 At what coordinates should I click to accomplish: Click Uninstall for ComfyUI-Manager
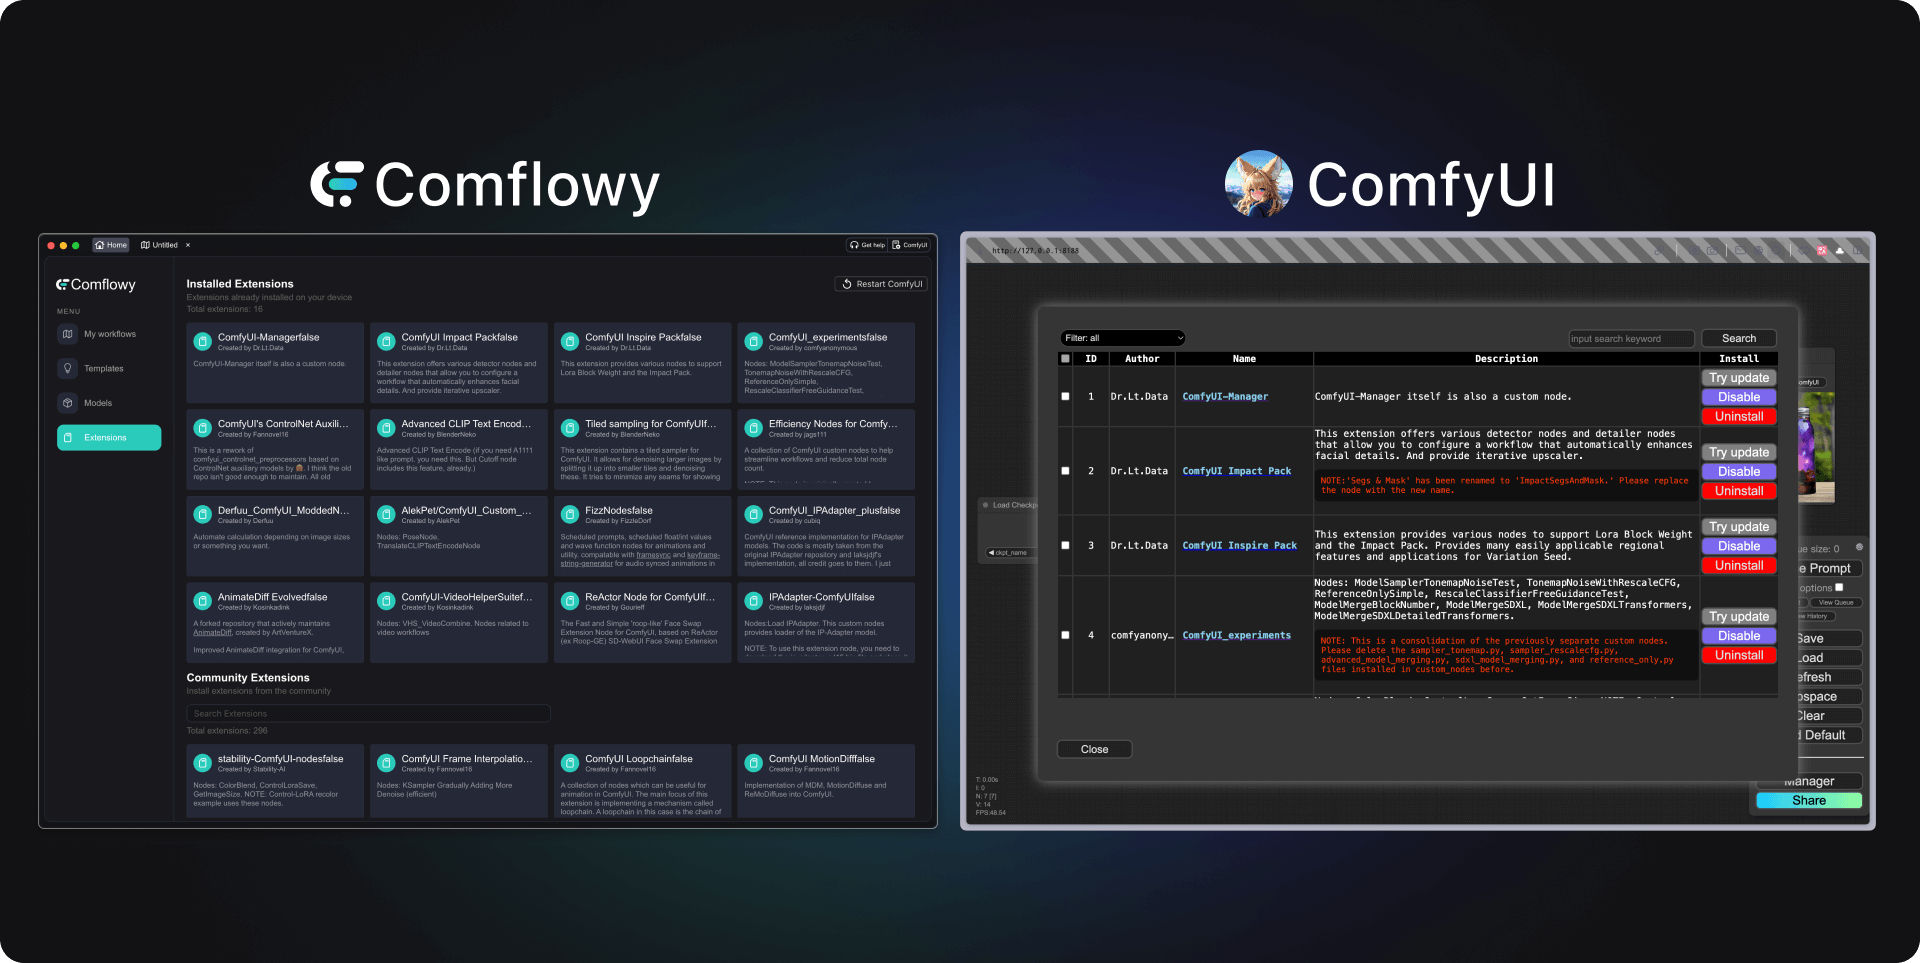pyautogui.click(x=1739, y=417)
